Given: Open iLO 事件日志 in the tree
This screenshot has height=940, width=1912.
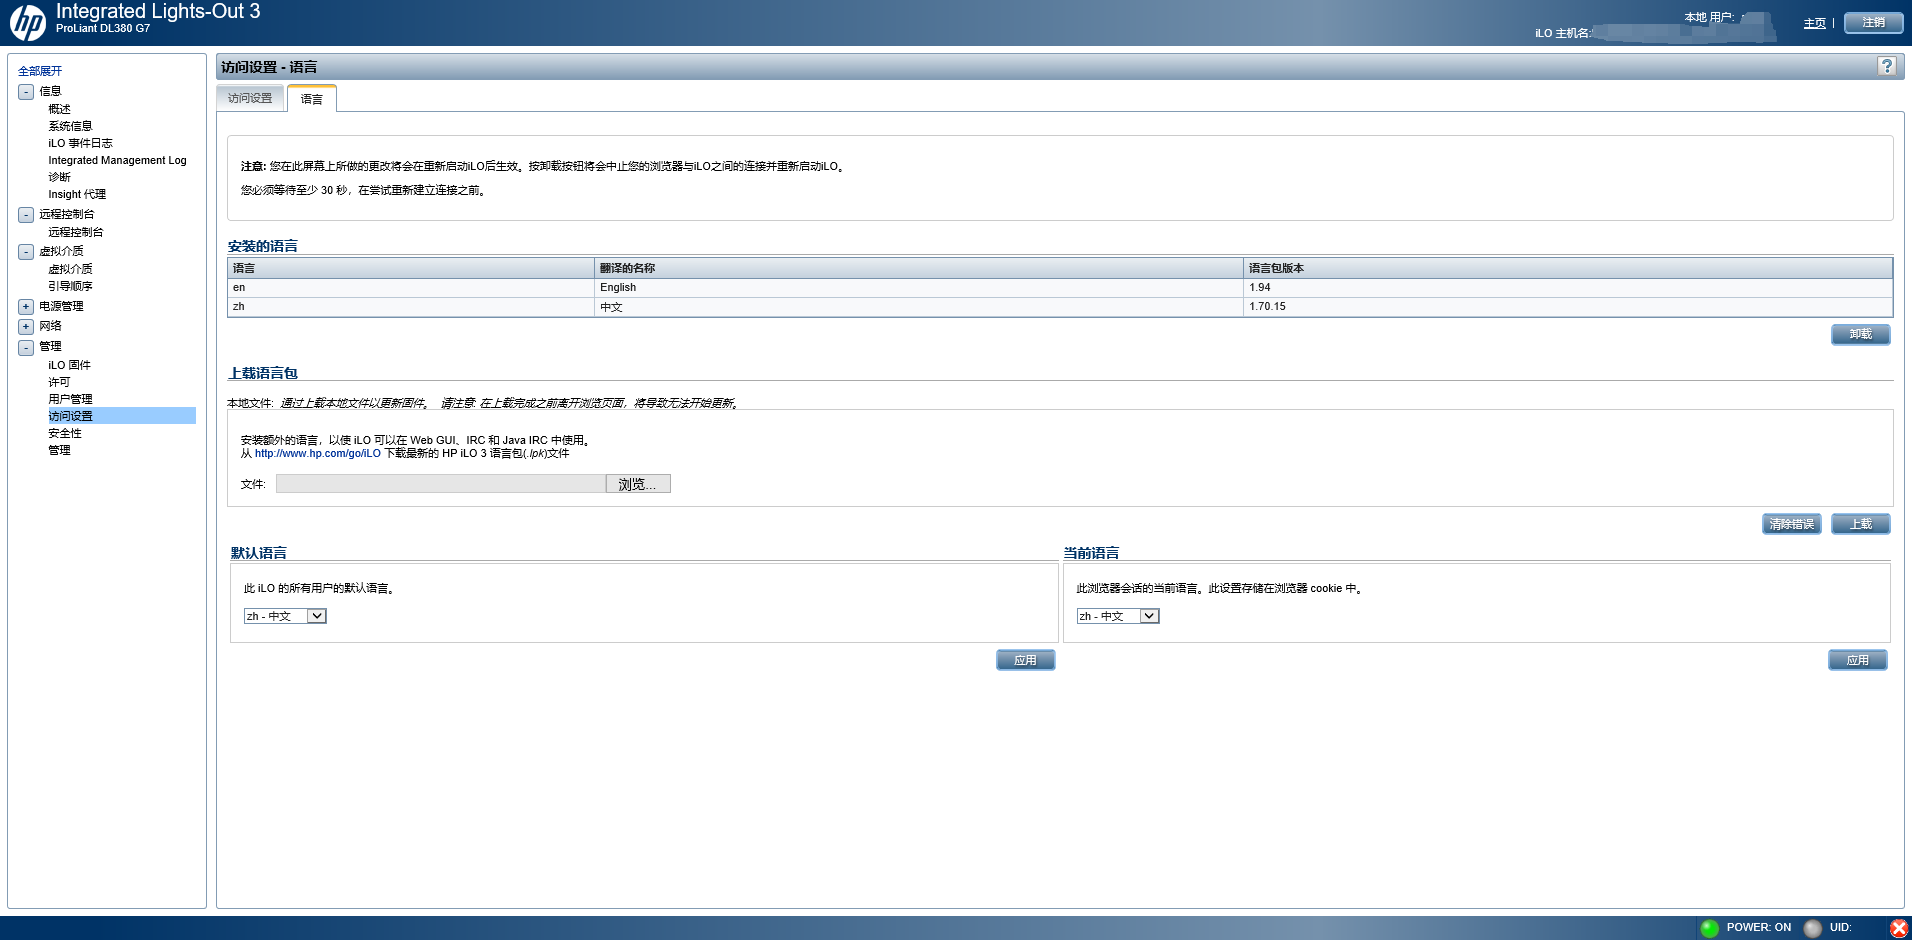Looking at the screenshot, I should pos(80,143).
